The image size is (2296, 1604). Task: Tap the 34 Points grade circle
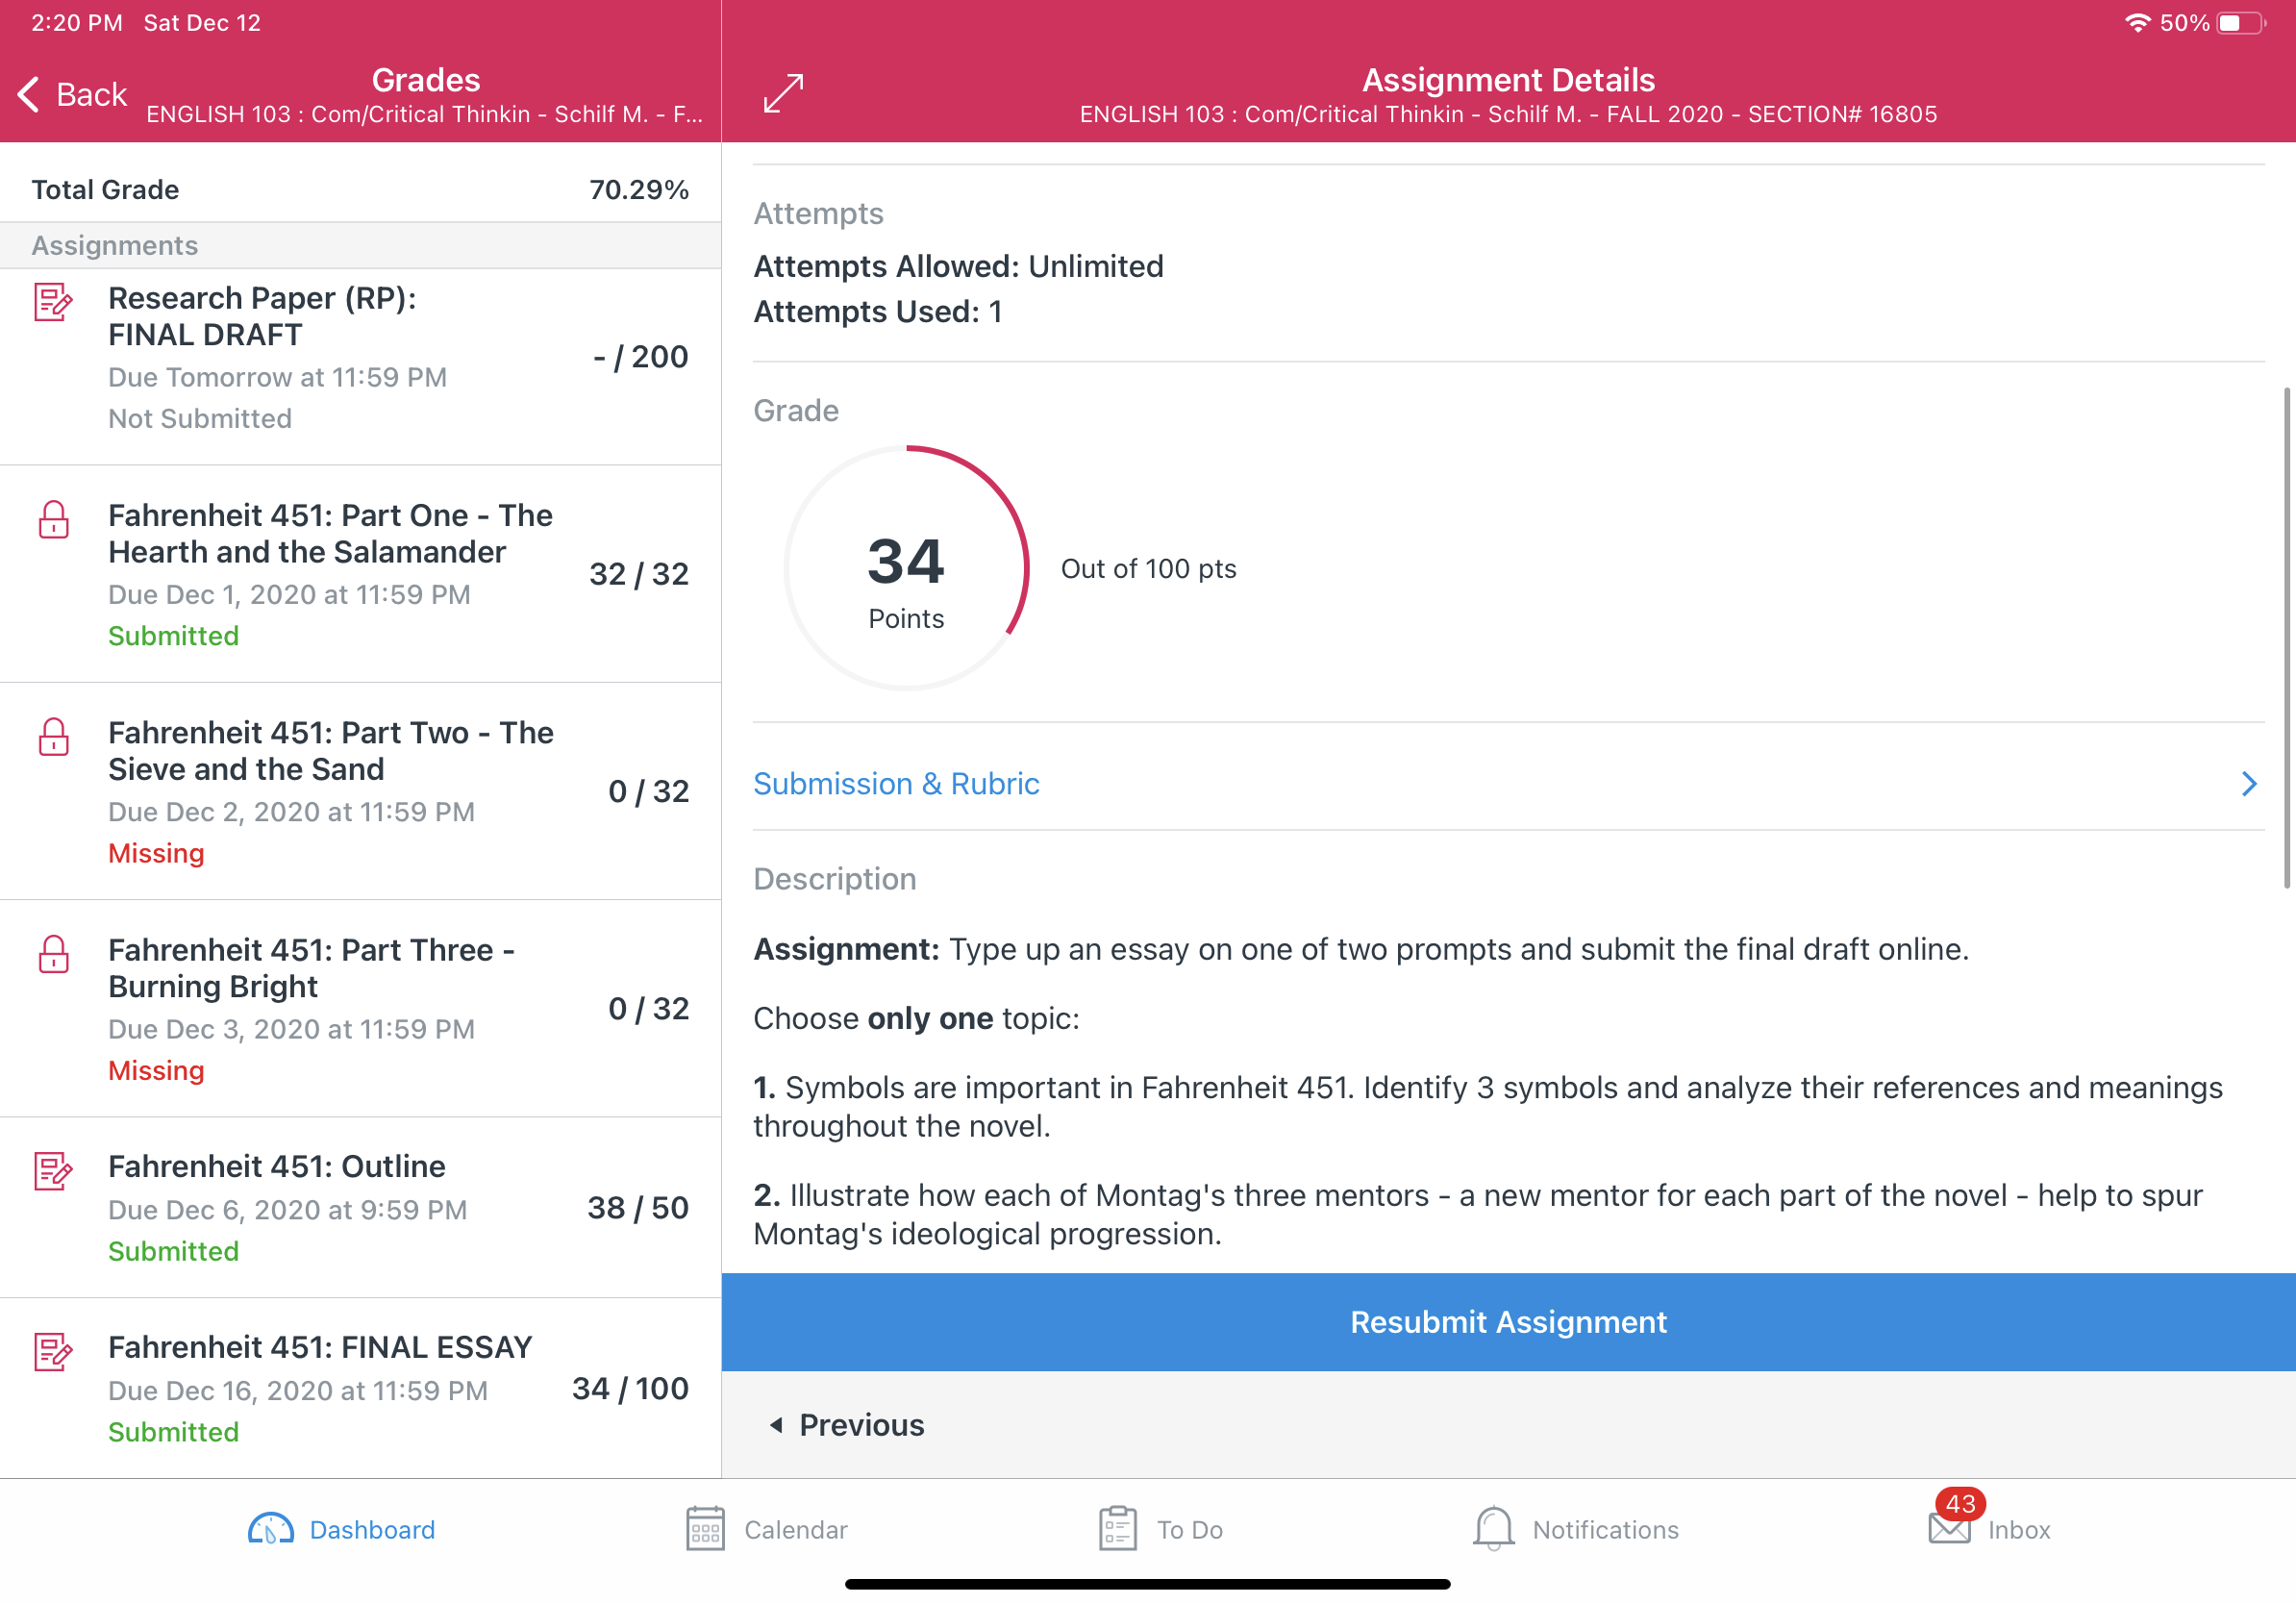(x=906, y=568)
